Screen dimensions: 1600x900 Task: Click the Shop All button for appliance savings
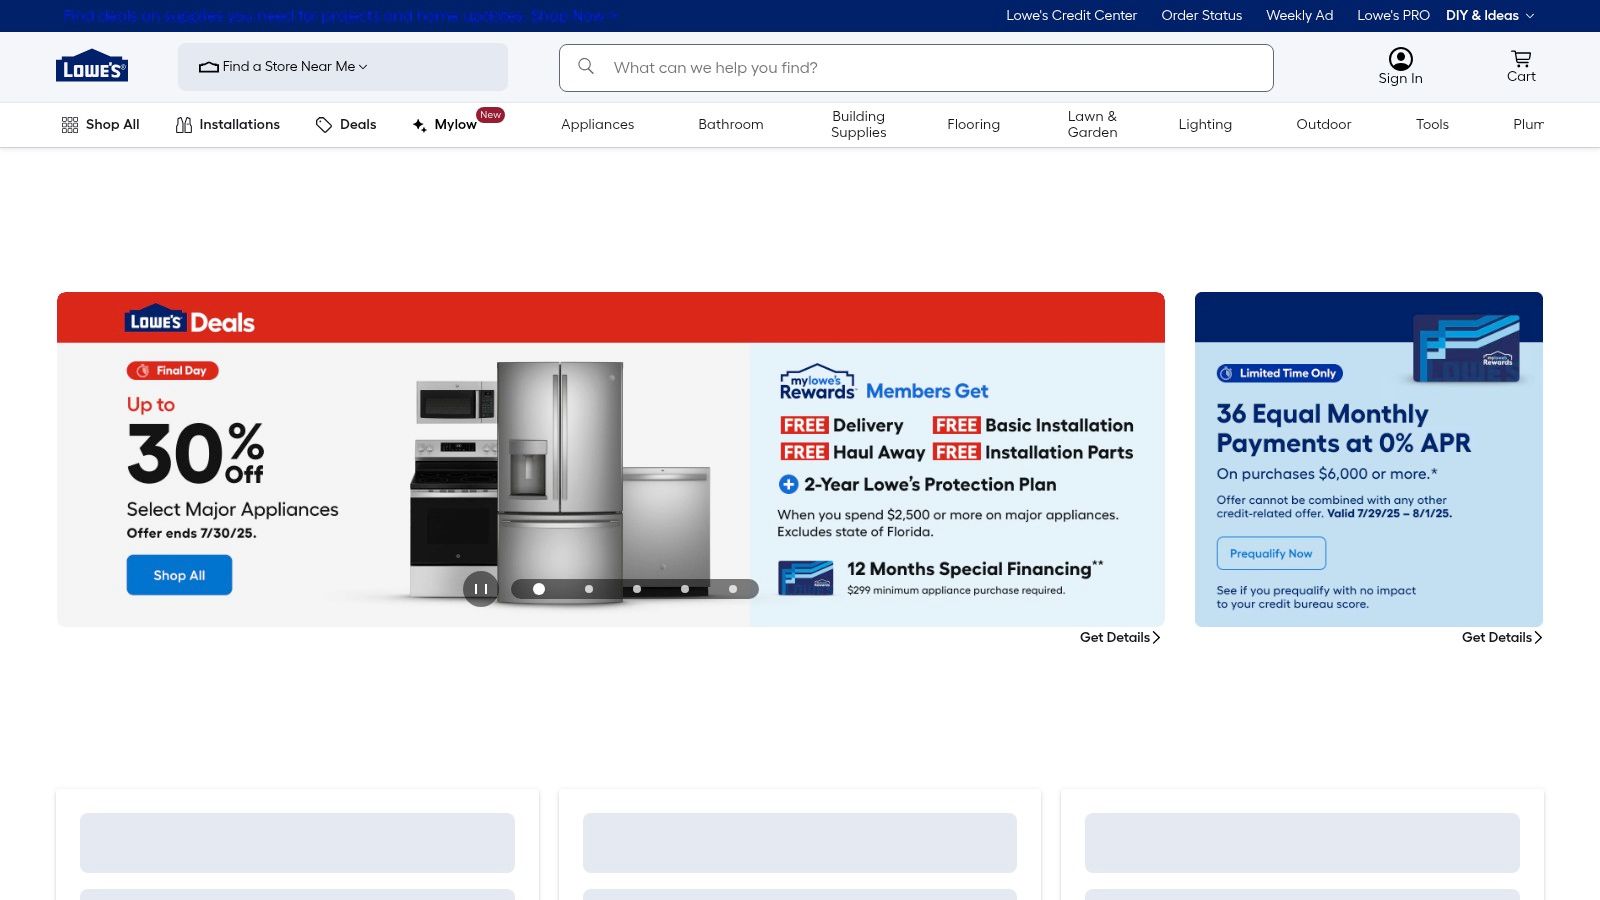point(179,574)
